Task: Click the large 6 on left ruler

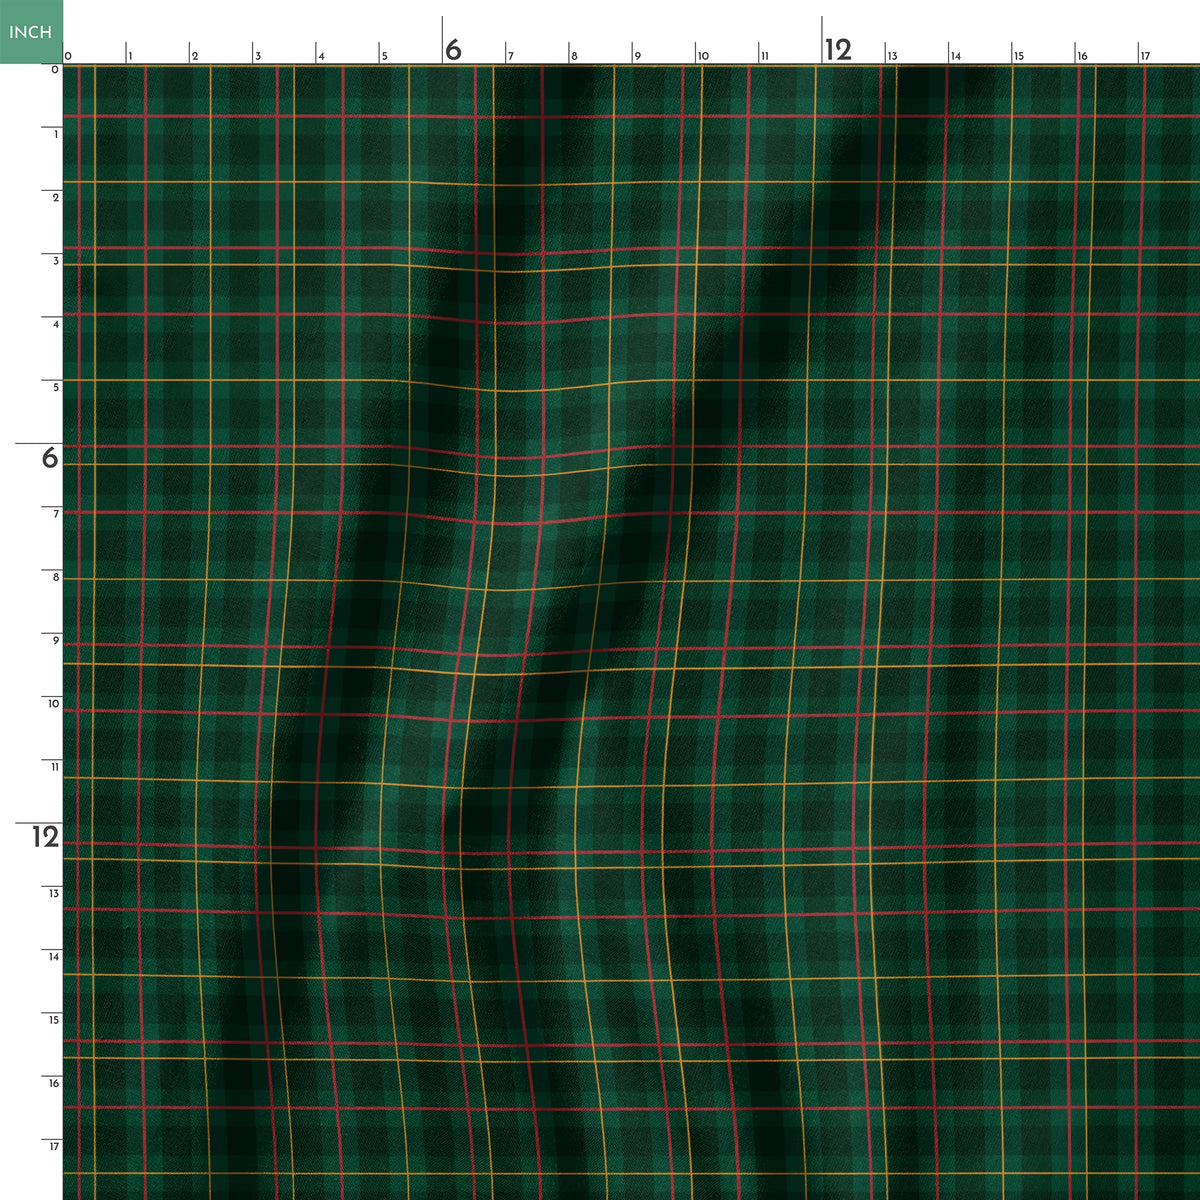Action: click(49, 458)
